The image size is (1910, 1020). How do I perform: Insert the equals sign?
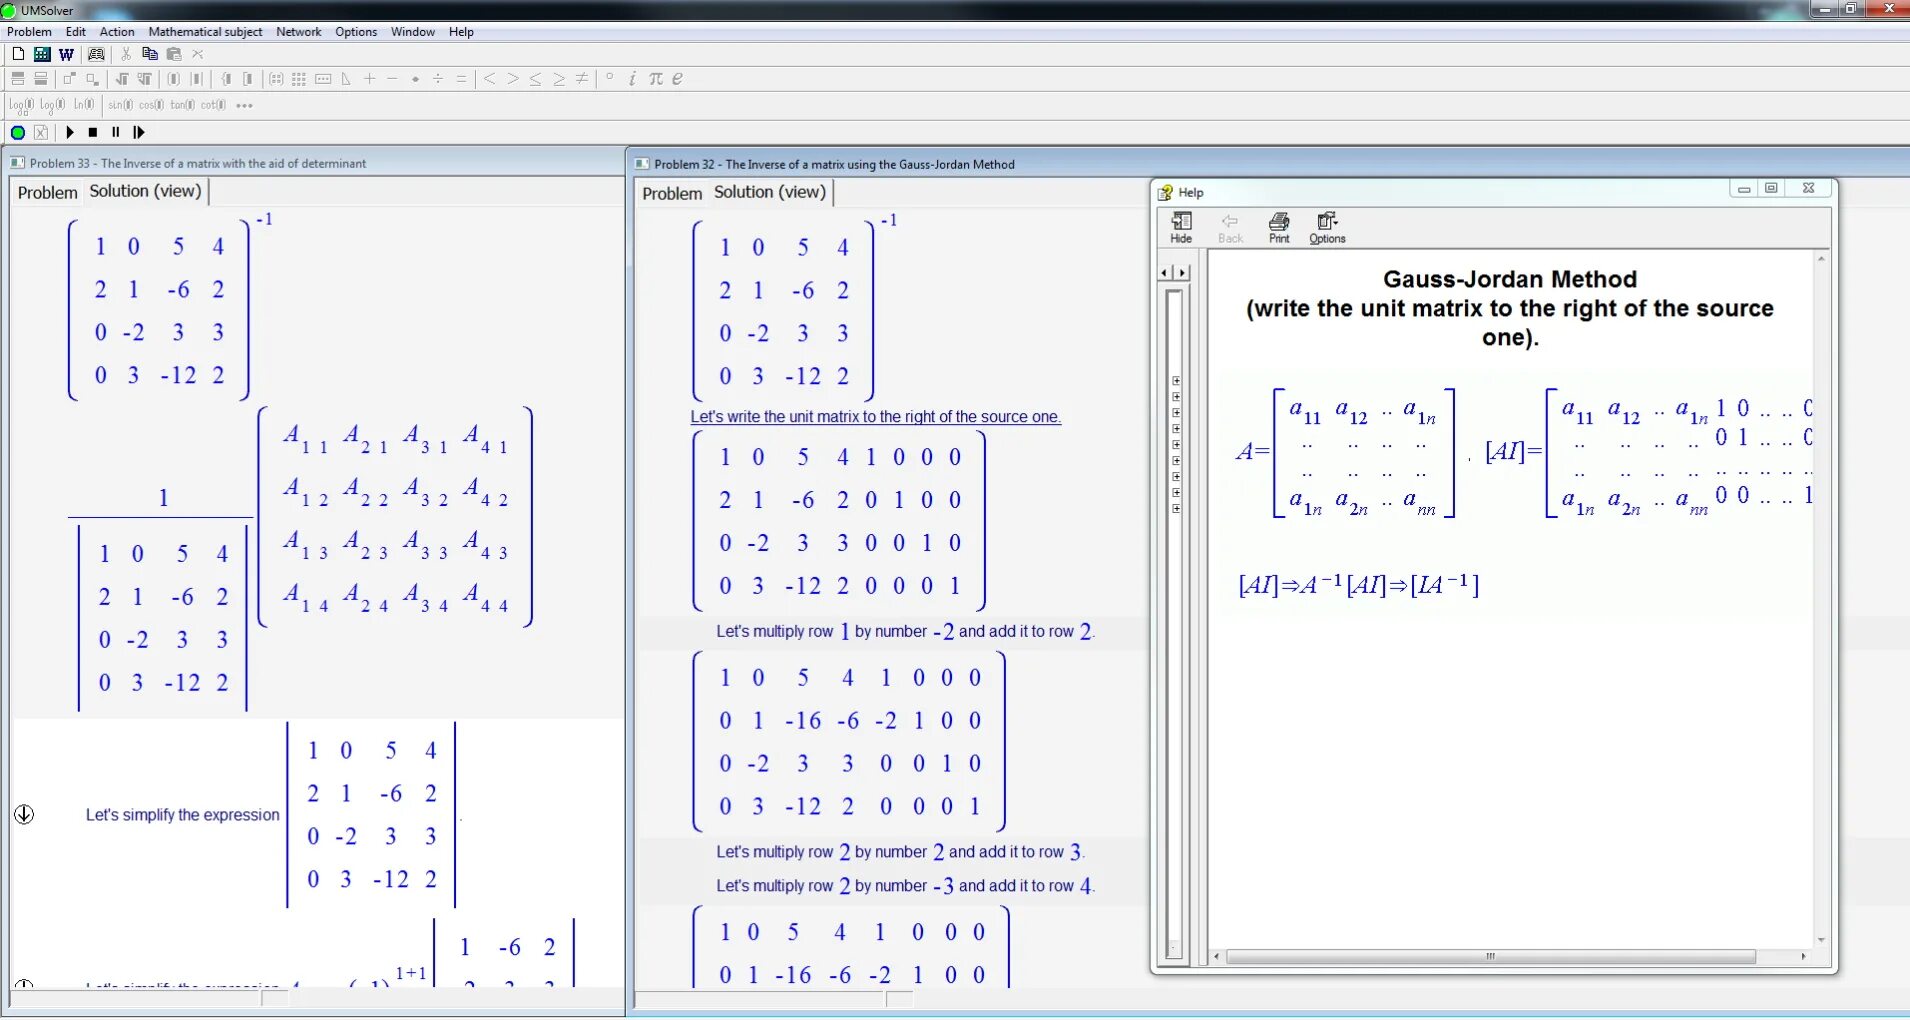point(461,79)
